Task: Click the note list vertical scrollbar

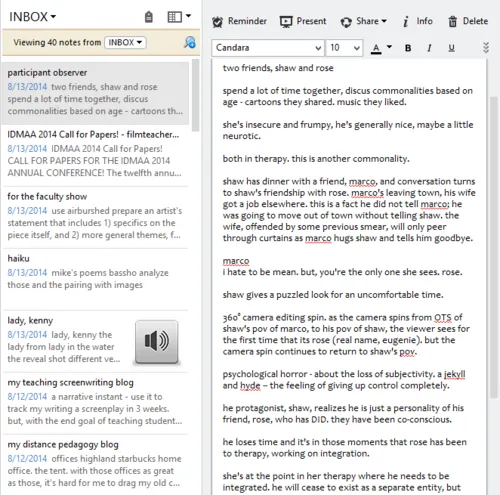Action: [x=196, y=95]
